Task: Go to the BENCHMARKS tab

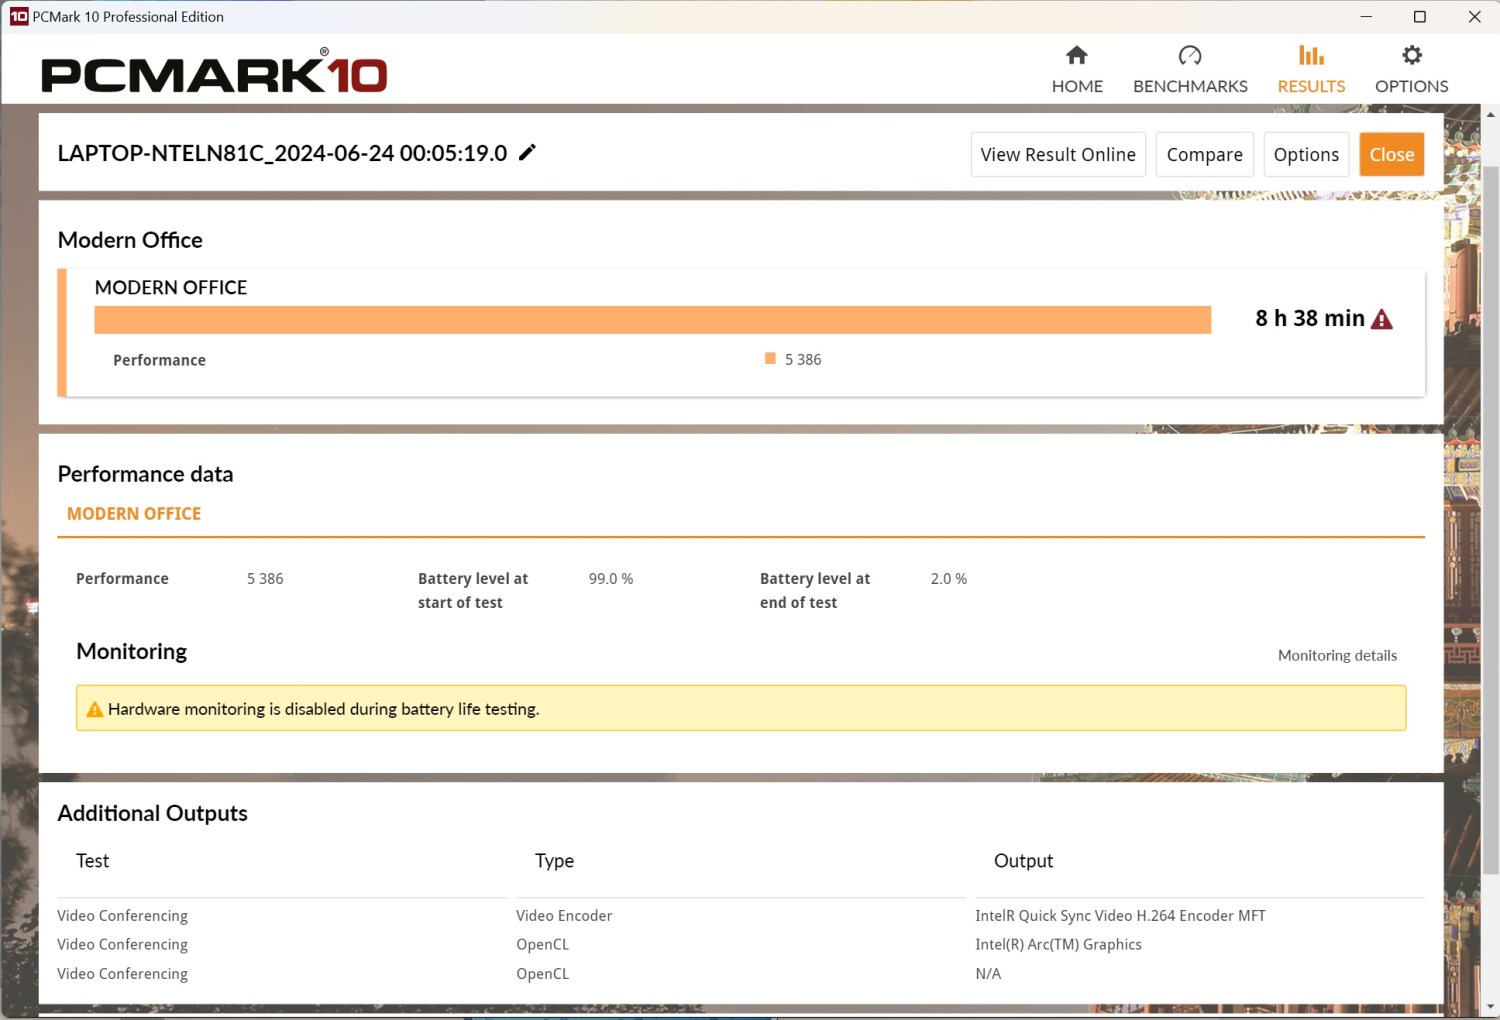Action: [x=1190, y=70]
